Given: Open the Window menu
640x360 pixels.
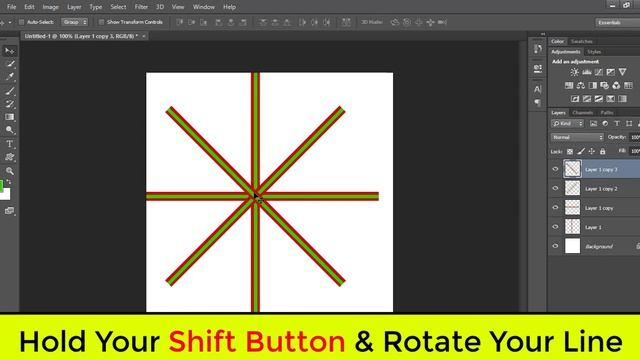Looking at the screenshot, I should 204,7.
